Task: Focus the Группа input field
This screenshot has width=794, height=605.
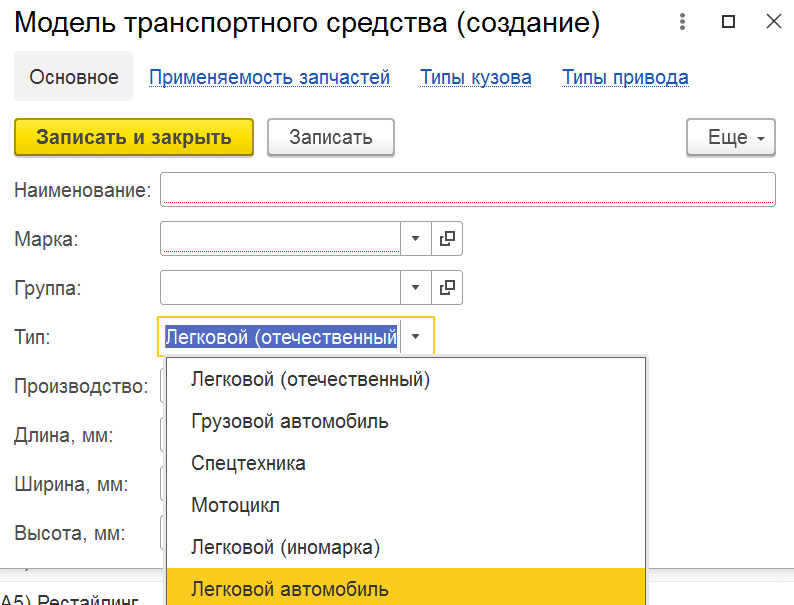Action: [280, 288]
